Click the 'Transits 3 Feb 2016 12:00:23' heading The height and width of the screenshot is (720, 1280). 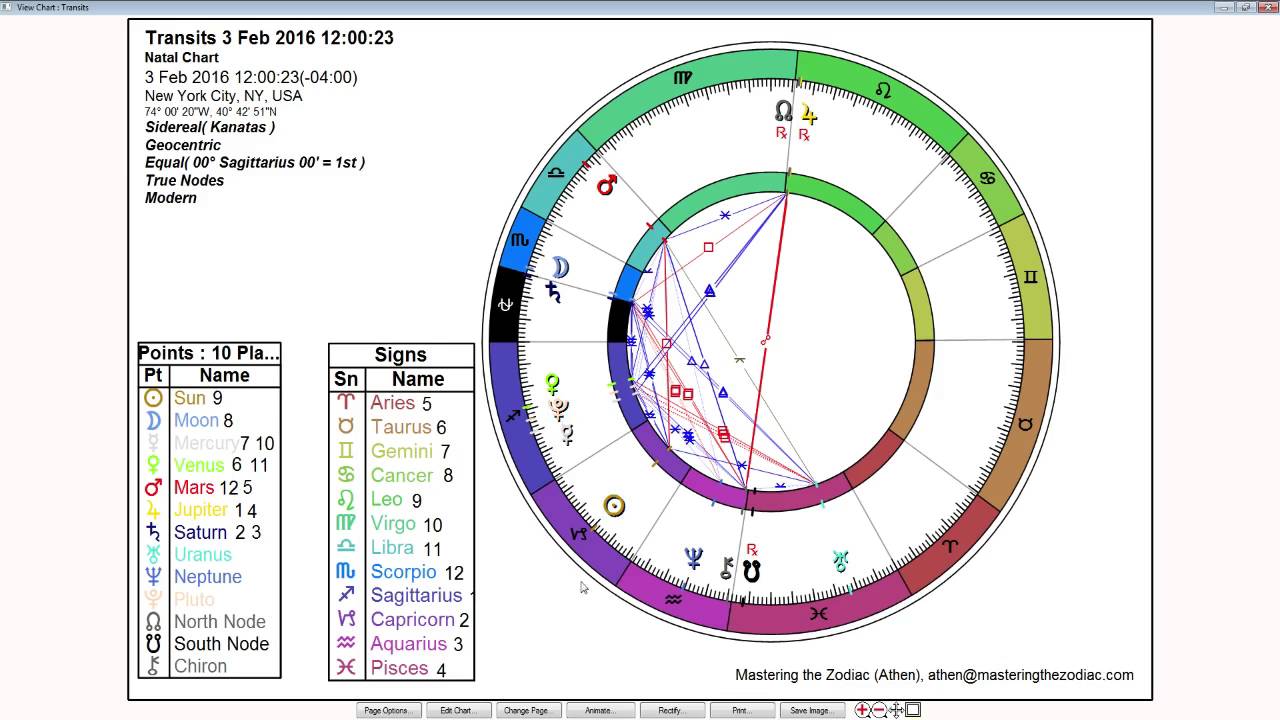click(269, 38)
